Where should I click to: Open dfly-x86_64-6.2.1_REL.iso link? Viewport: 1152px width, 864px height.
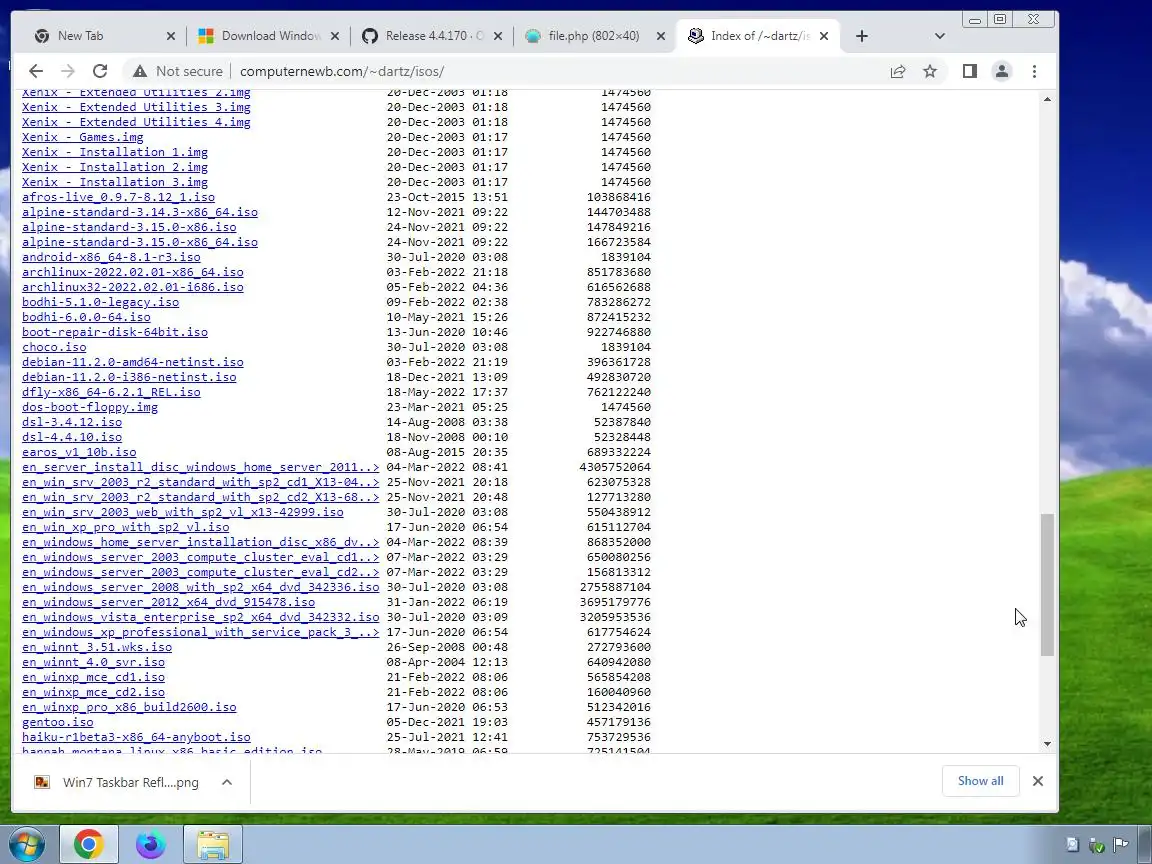pos(111,392)
